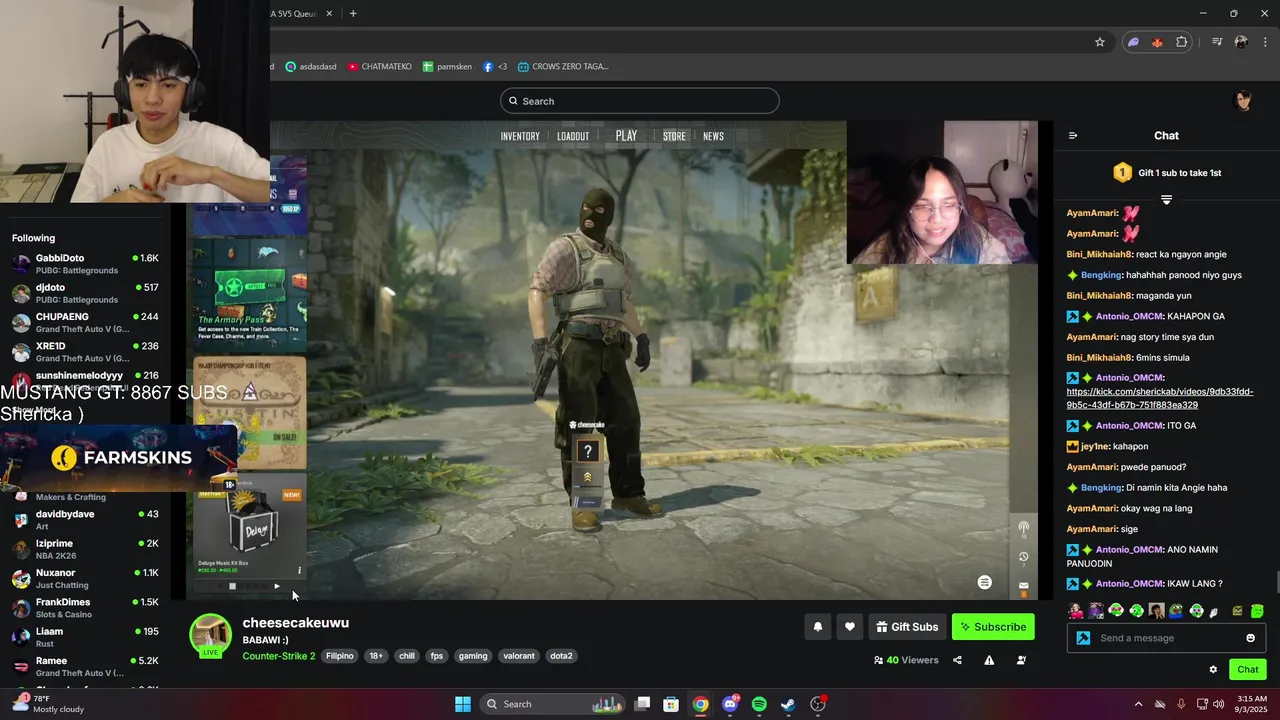Open the LOADOUT tab in game menu

[573, 136]
